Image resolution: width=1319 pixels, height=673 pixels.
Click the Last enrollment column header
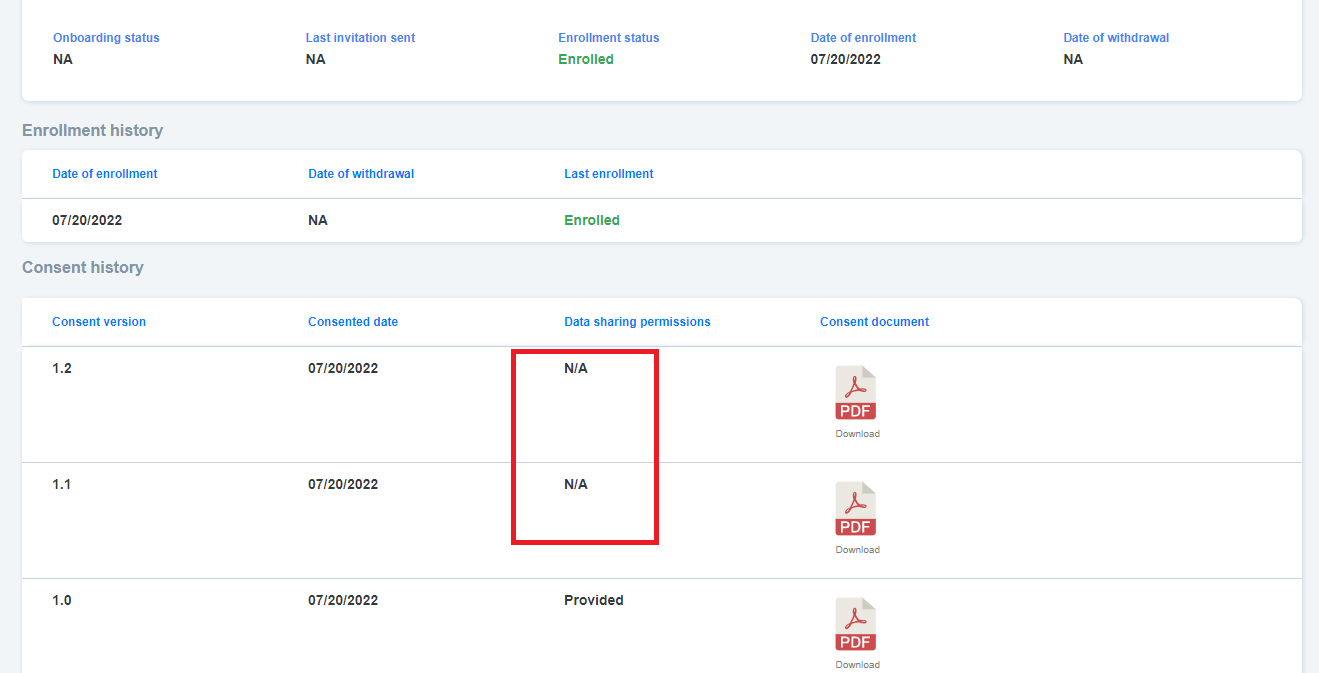coord(609,174)
